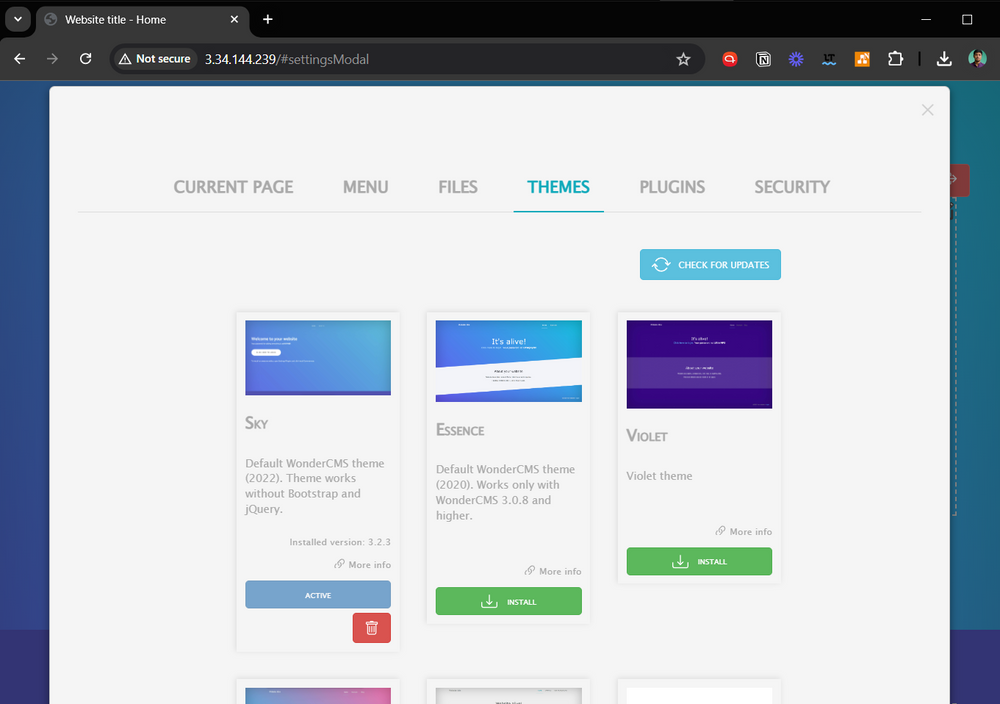Expand the tab search chevron
The width and height of the screenshot is (1000, 704).
(17, 19)
